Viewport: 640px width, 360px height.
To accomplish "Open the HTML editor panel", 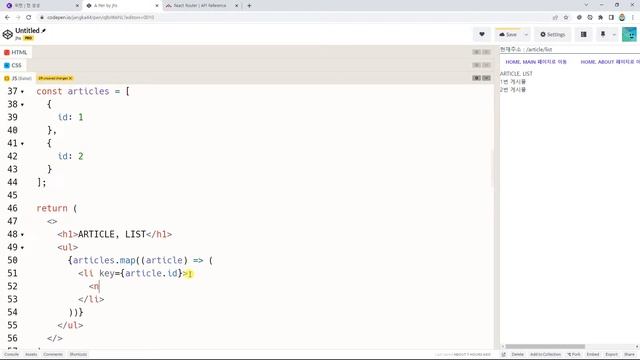I will tap(16, 52).
